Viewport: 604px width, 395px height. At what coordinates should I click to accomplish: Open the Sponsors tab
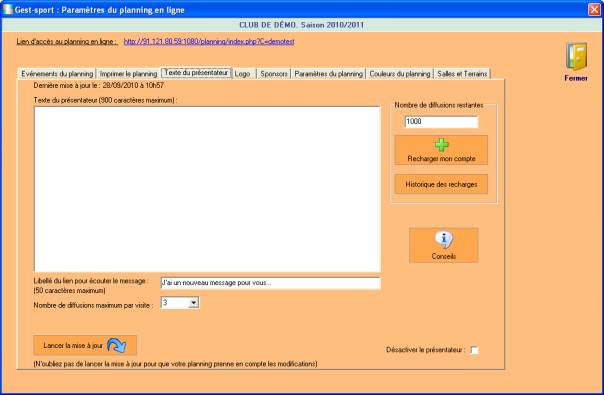(273, 74)
